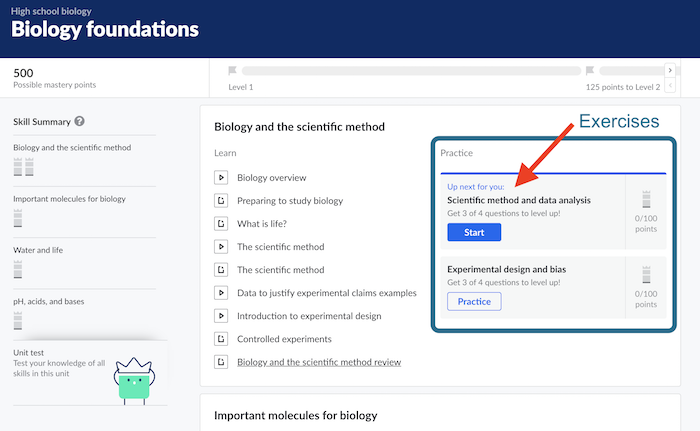700x431 pixels.
Task: Click the article icon next to What is life?
Action: coord(221,224)
